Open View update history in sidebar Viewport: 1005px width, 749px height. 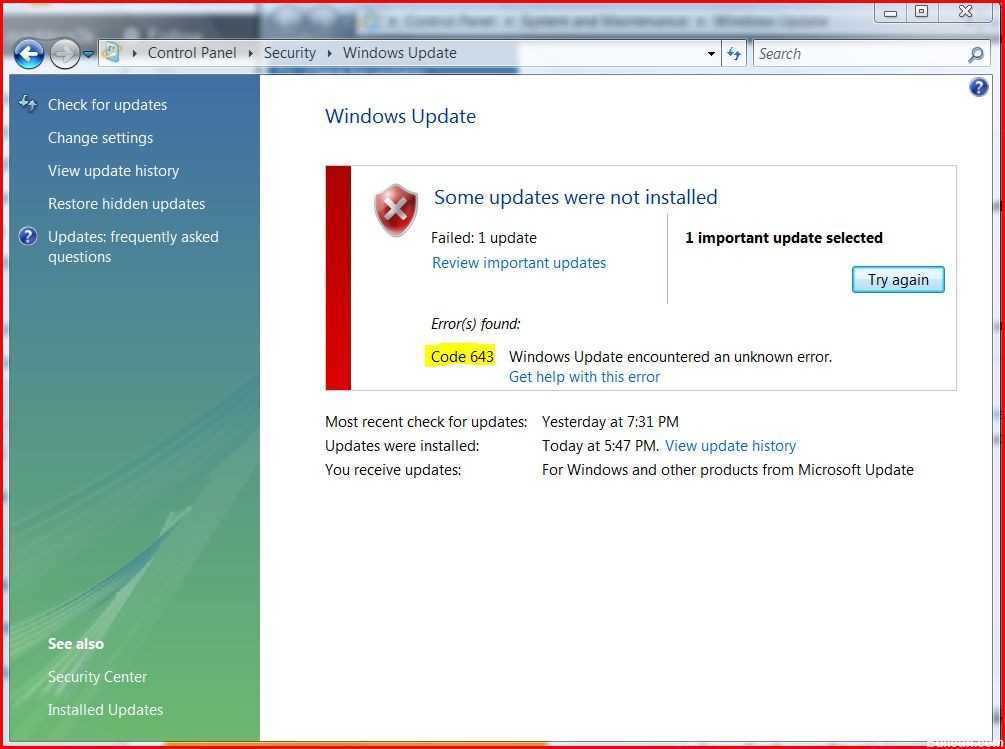tap(113, 170)
